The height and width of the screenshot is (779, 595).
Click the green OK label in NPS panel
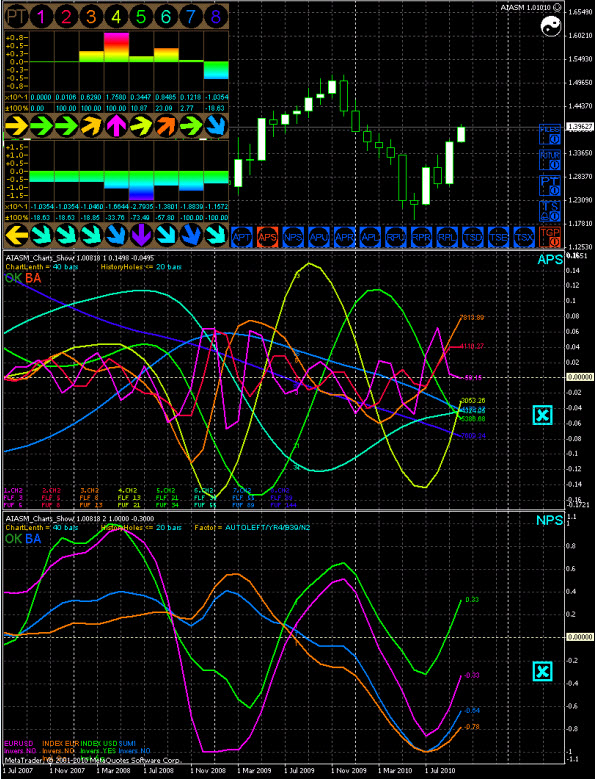tap(13, 539)
